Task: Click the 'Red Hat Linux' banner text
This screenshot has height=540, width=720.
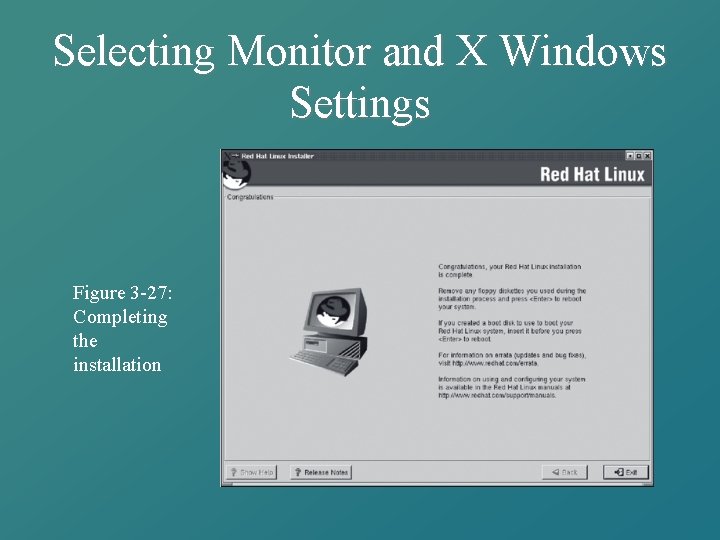Action: click(x=592, y=174)
